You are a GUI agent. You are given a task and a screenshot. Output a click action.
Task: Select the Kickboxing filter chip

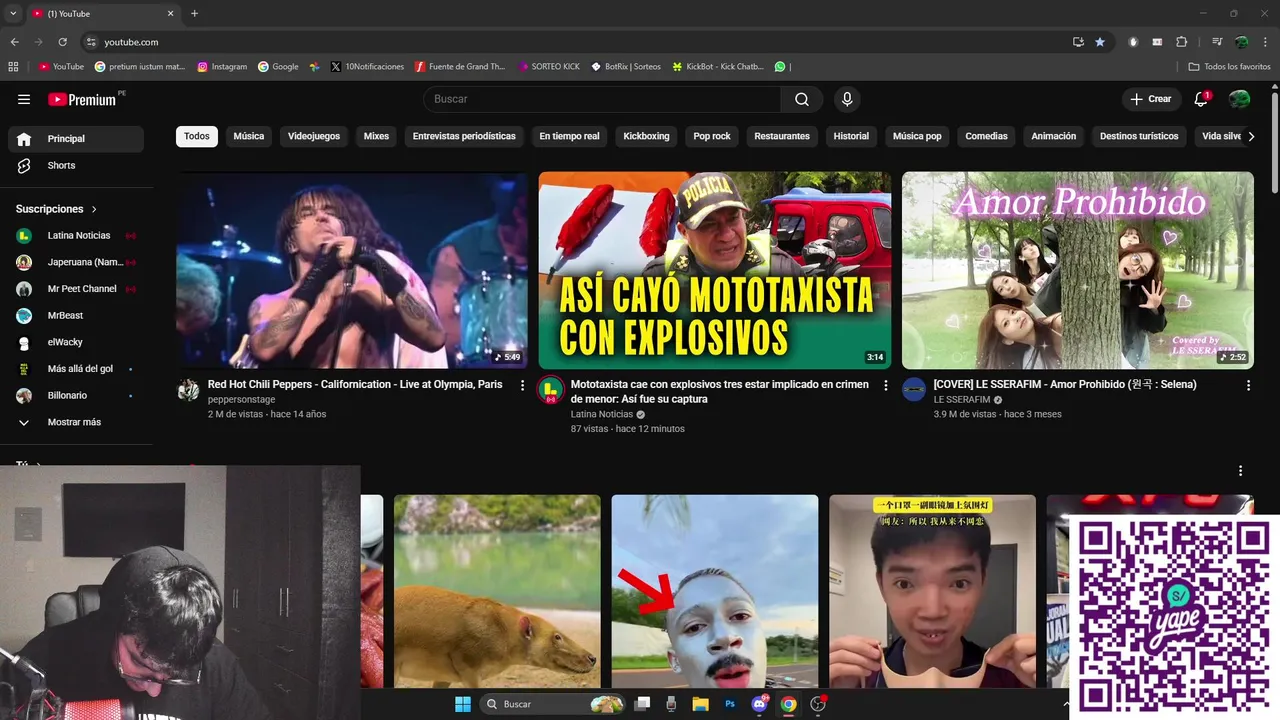(646, 136)
